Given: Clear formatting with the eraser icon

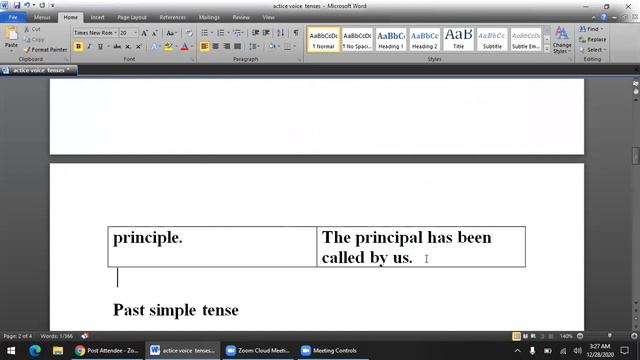Looking at the screenshot, I should point(189,33).
